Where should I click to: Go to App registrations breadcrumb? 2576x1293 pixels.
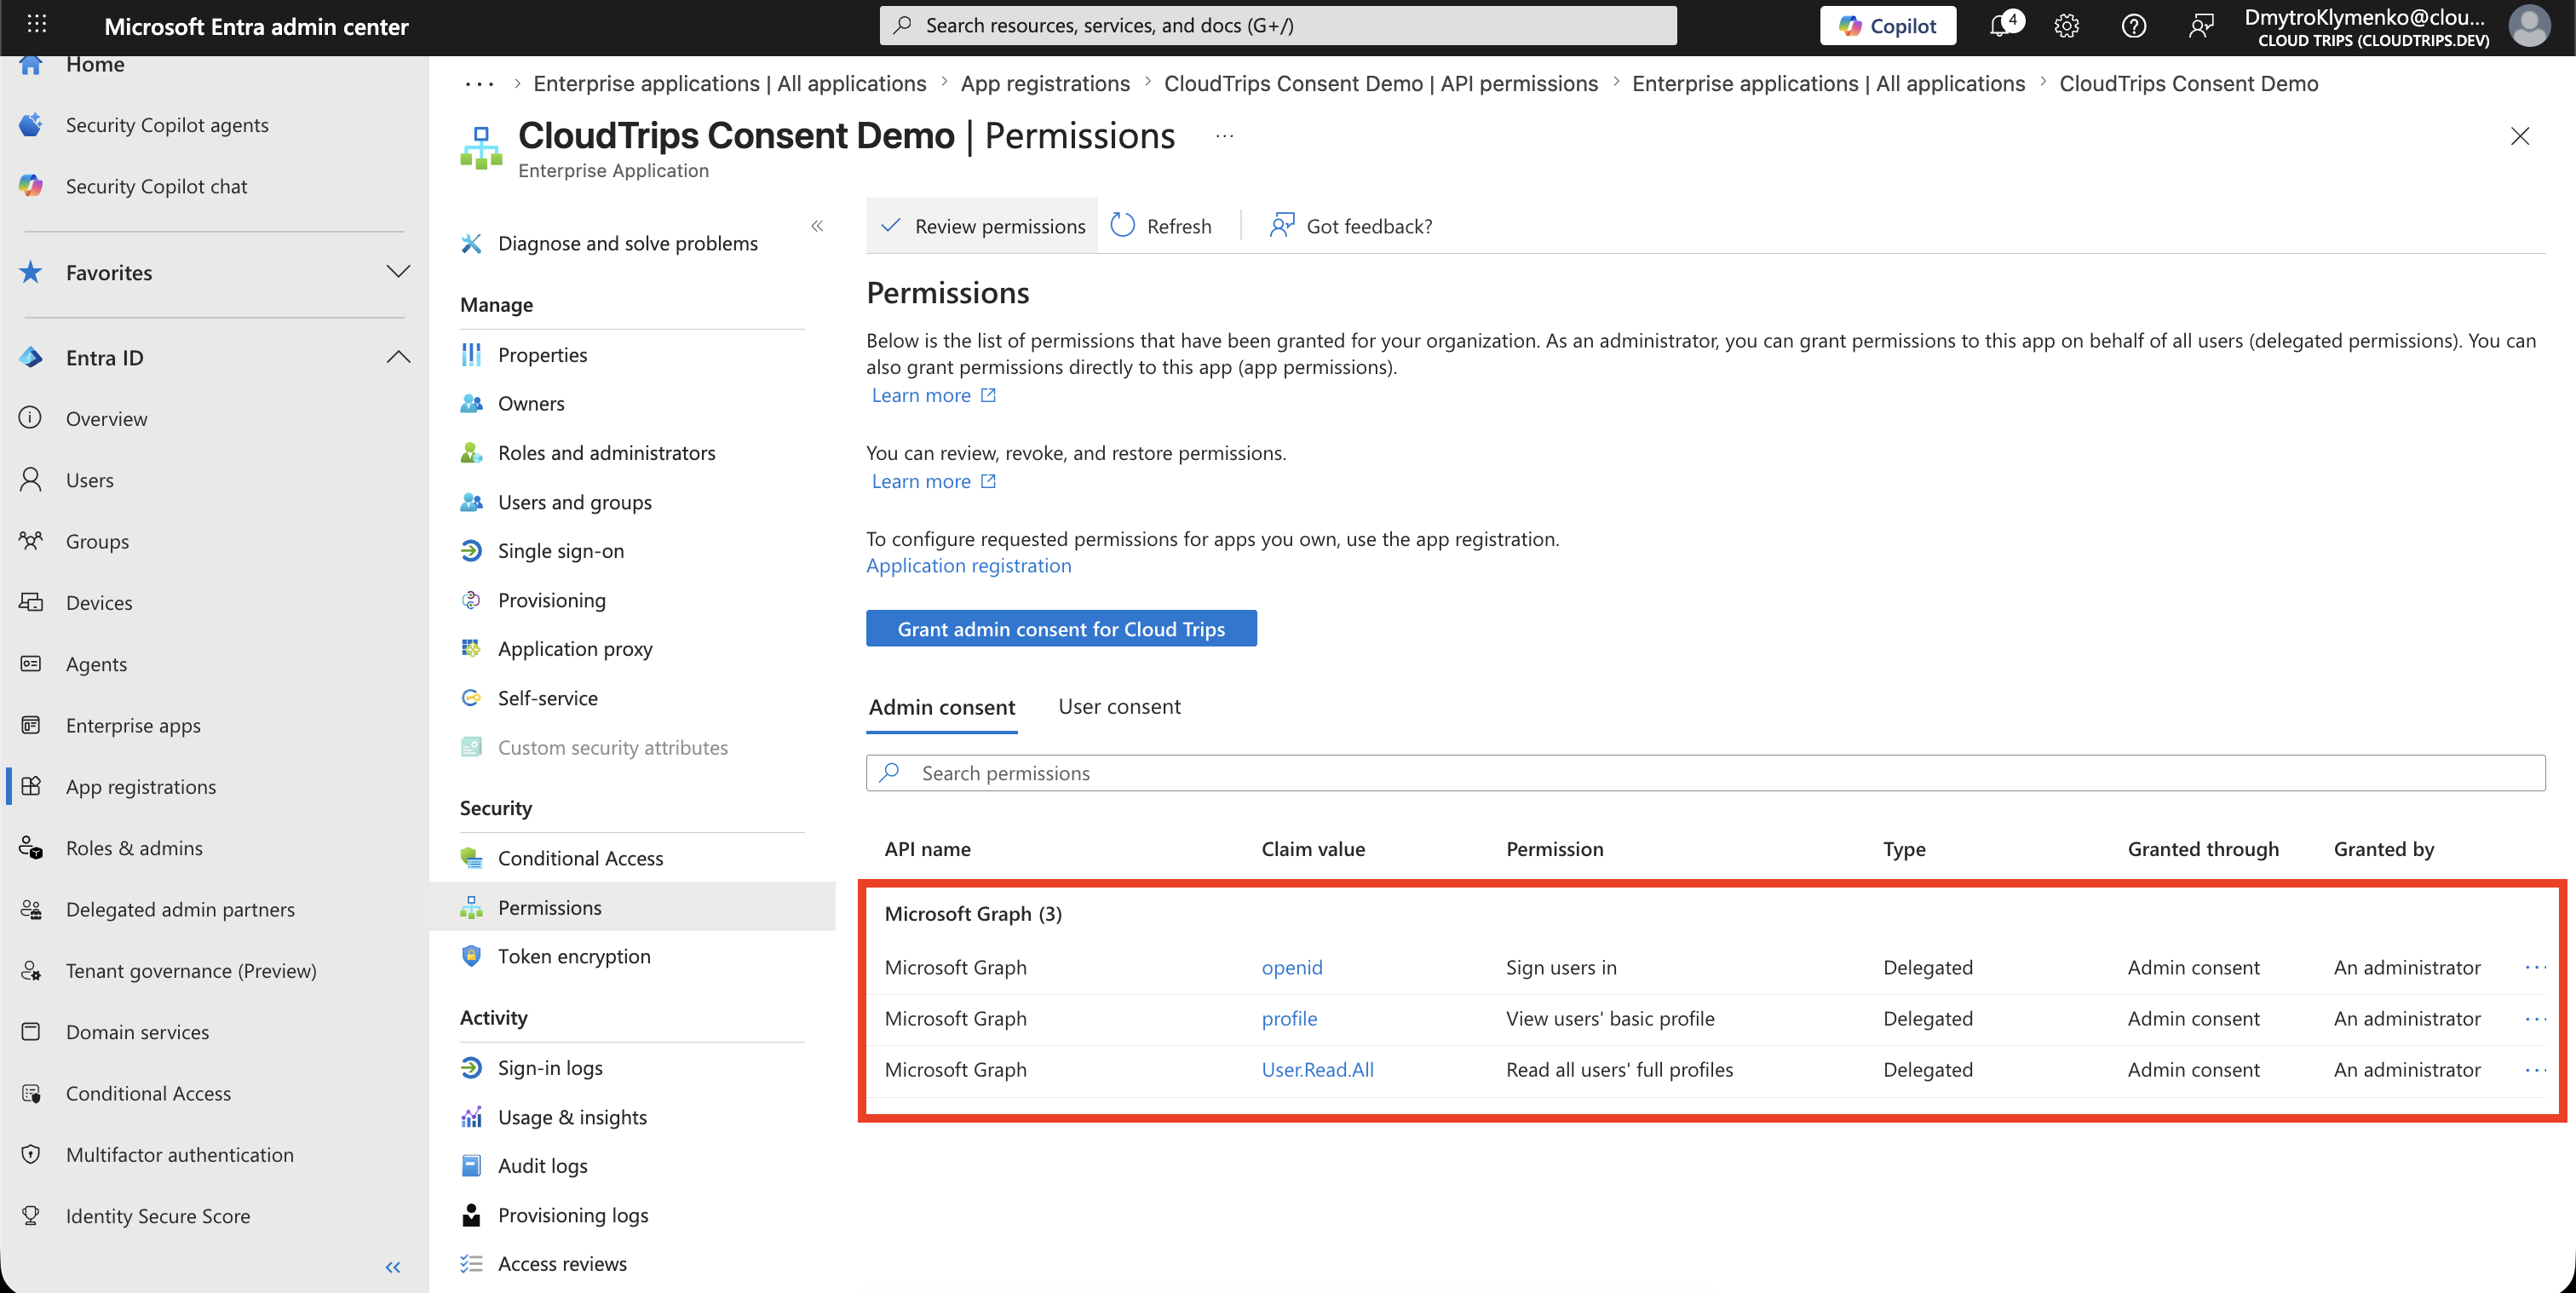pyautogui.click(x=1045, y=83)
